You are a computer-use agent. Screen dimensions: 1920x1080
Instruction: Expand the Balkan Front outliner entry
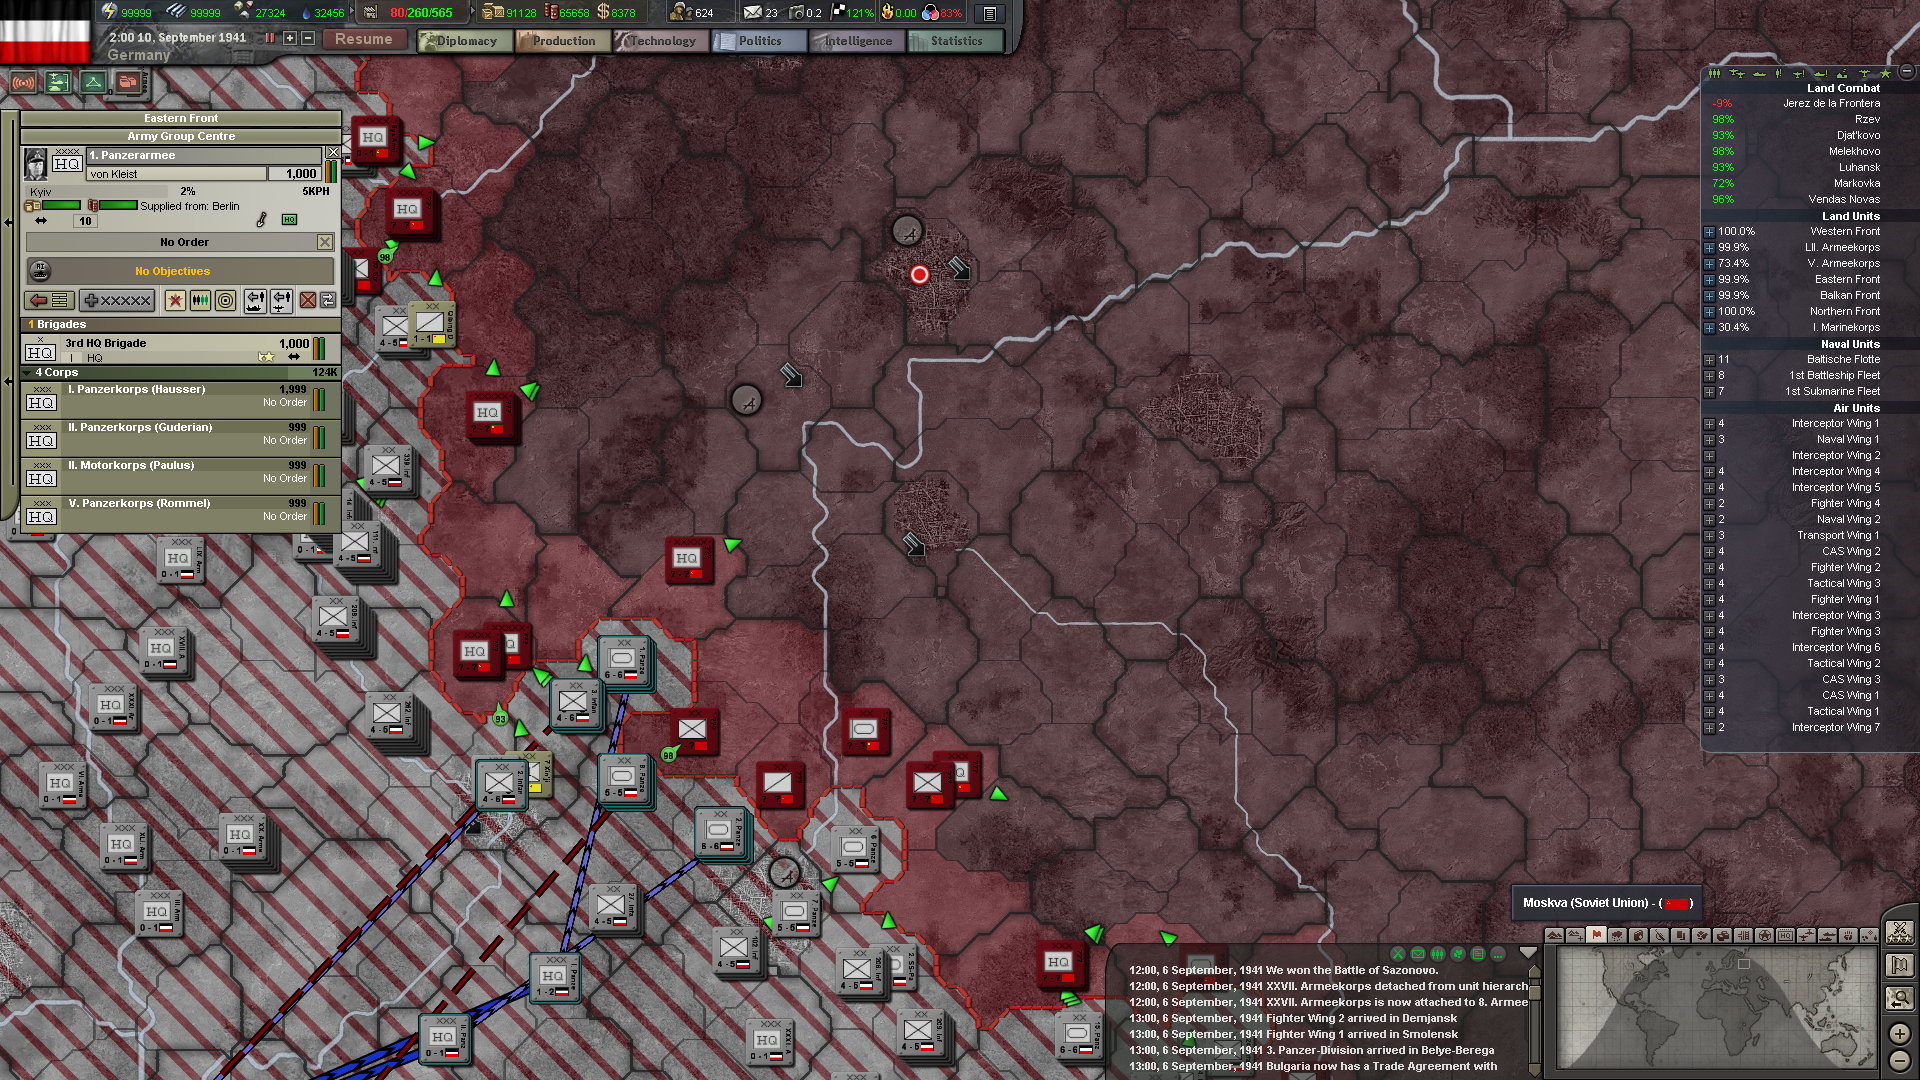(1709, 296)
